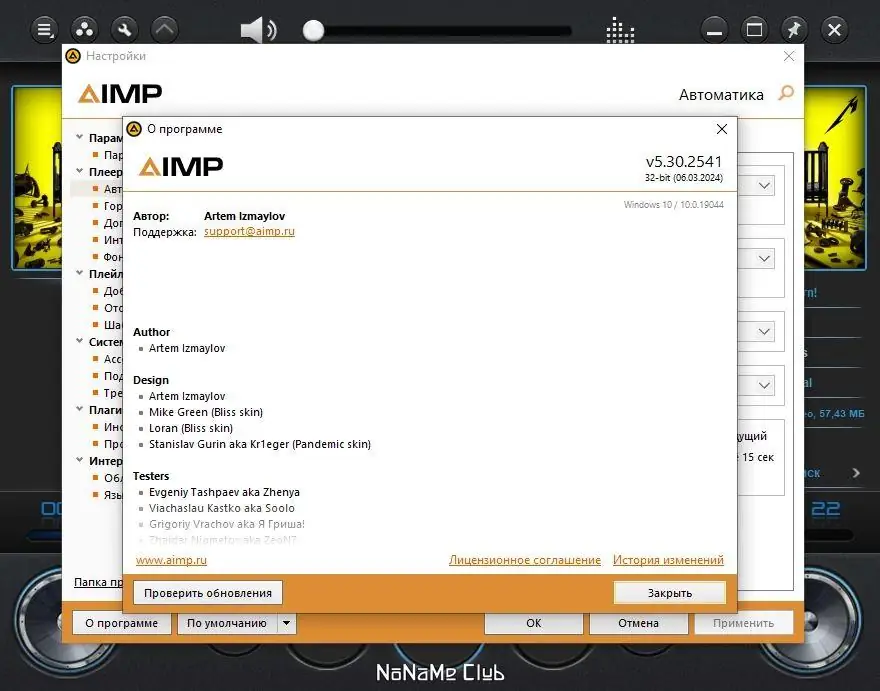Select the Интерфейс settings category
Viewport: 880px width, 691px height.
pyautogui.click(x=107, y=460)
